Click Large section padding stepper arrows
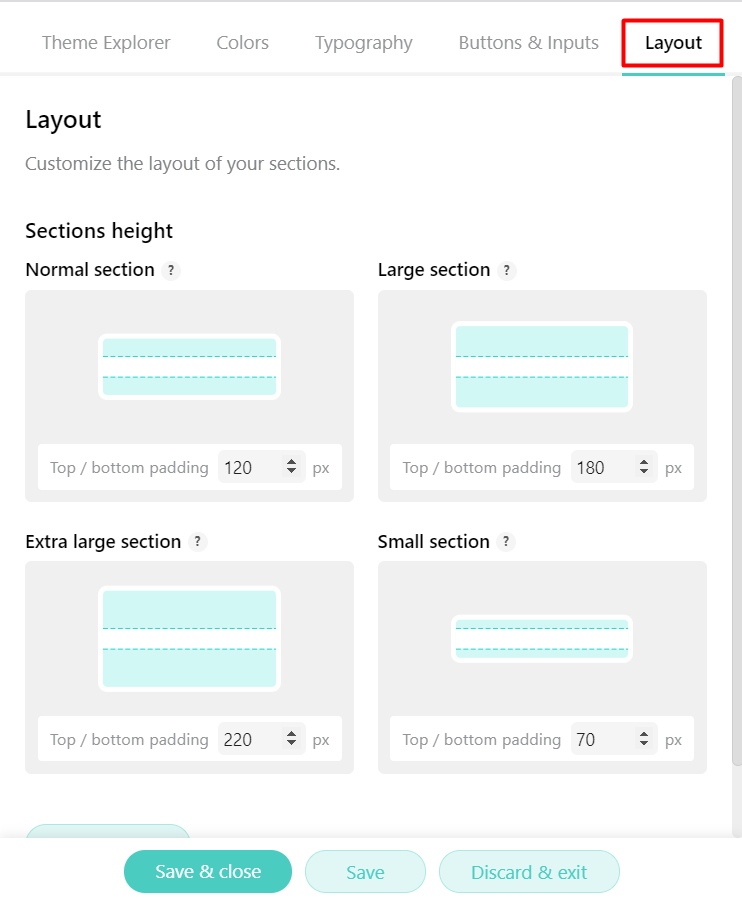The height and width of the screenshot is (901, 742). (644, 467)
